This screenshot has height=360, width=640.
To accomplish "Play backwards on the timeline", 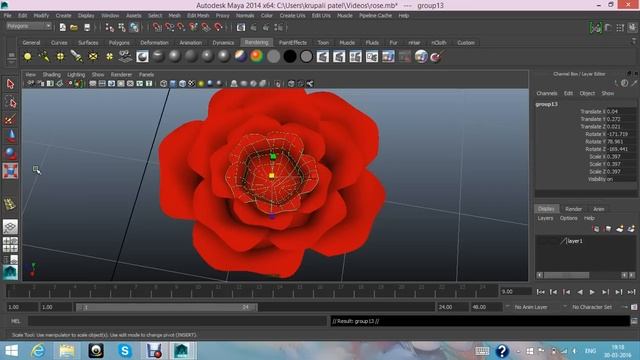I will tap(580, 292).
